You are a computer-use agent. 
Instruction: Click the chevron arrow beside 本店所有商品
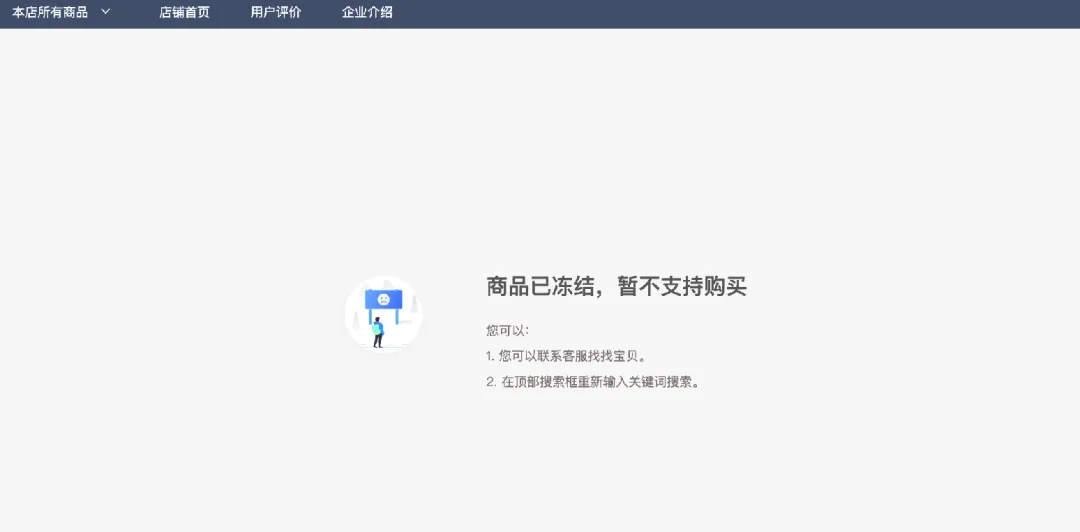106,12
